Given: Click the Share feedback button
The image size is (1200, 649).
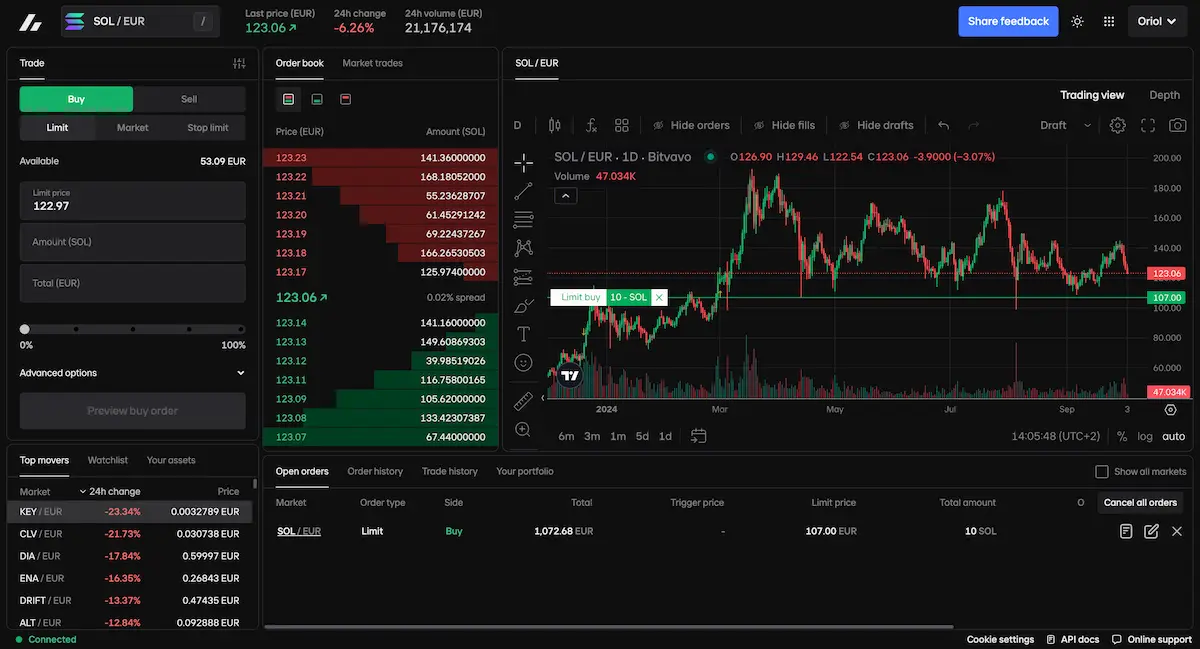Looking at the screenshot, I should tap(1008, 21).
